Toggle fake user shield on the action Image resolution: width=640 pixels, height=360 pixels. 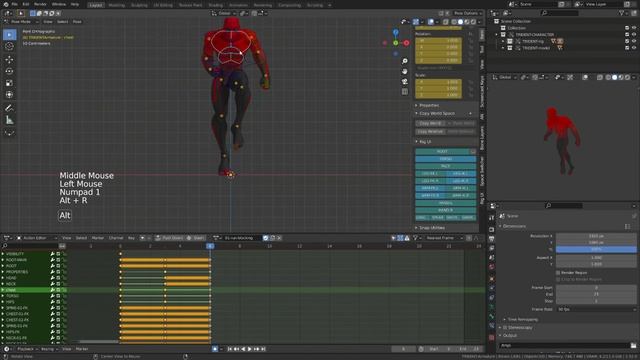(x=266, y=238)
